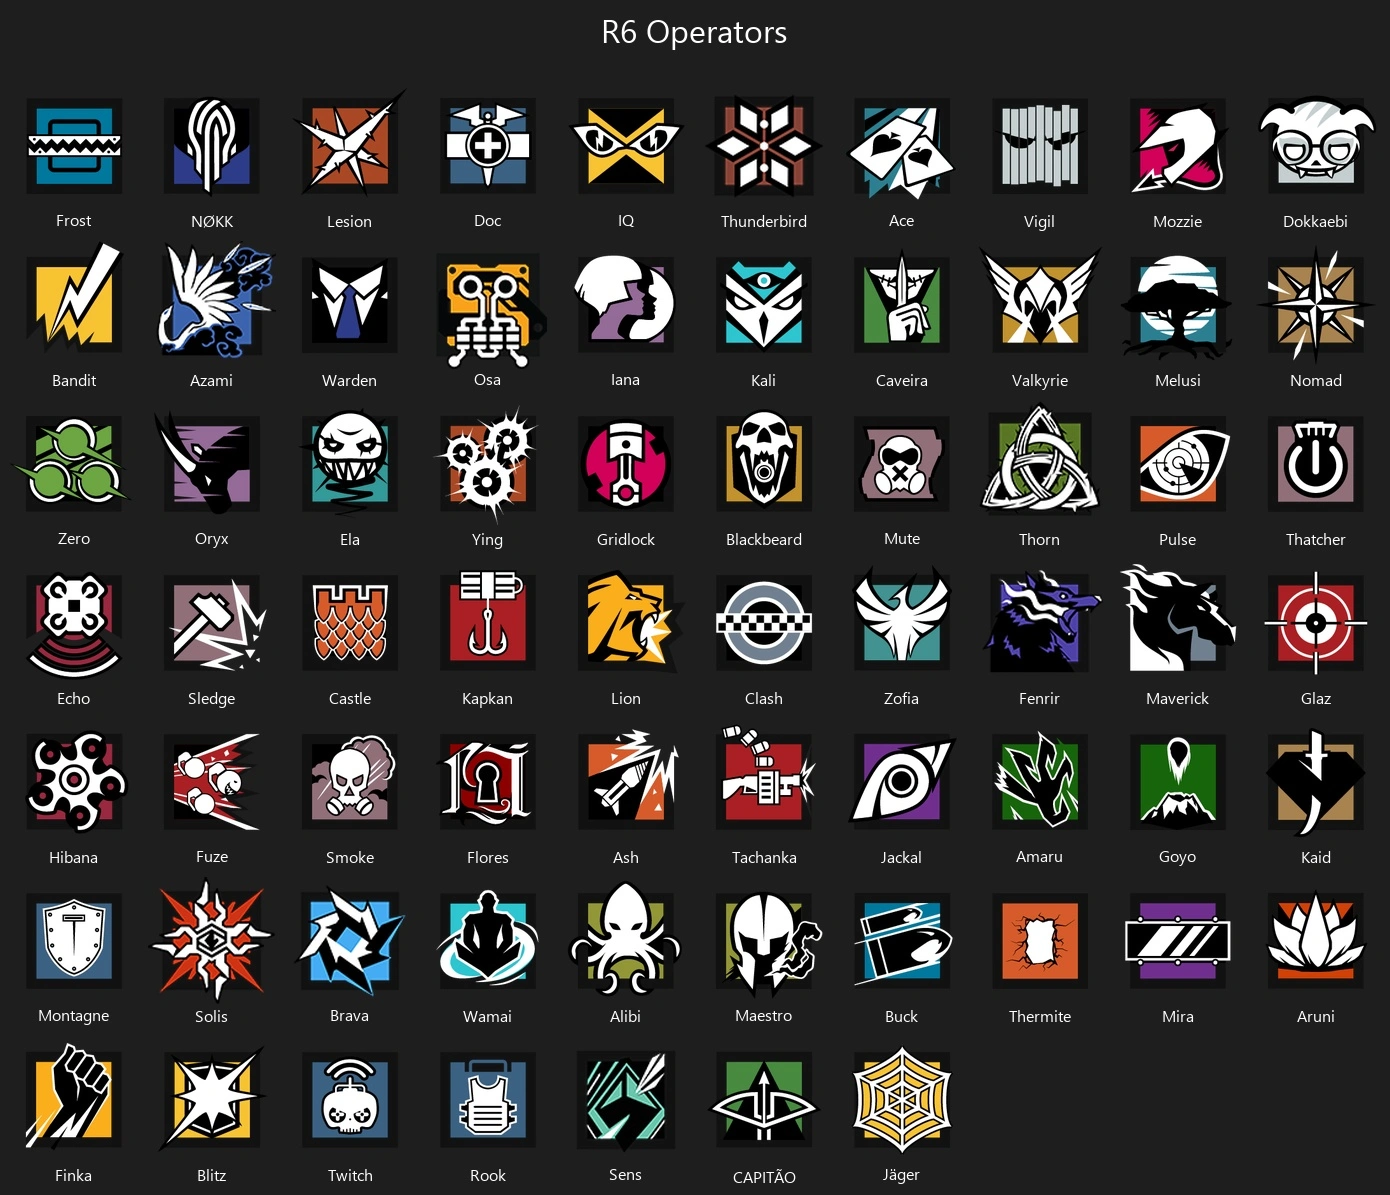The width and height of the screenshot is (1390, 1195).
Task: Select the Lion operator icon
Action: click(x=628, y=622)
